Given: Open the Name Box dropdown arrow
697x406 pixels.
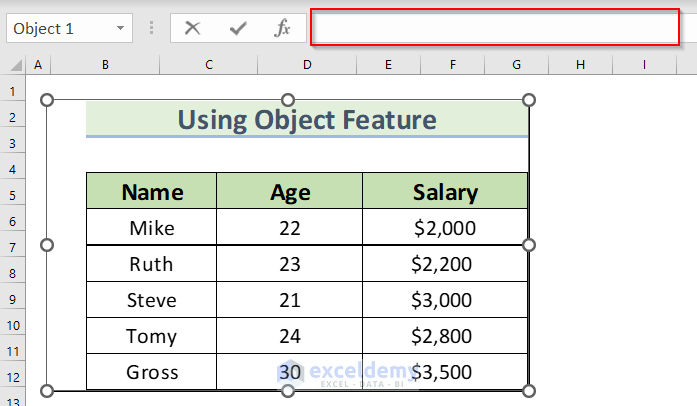Looking at the screenshot, I should click(x=120, y=28).
